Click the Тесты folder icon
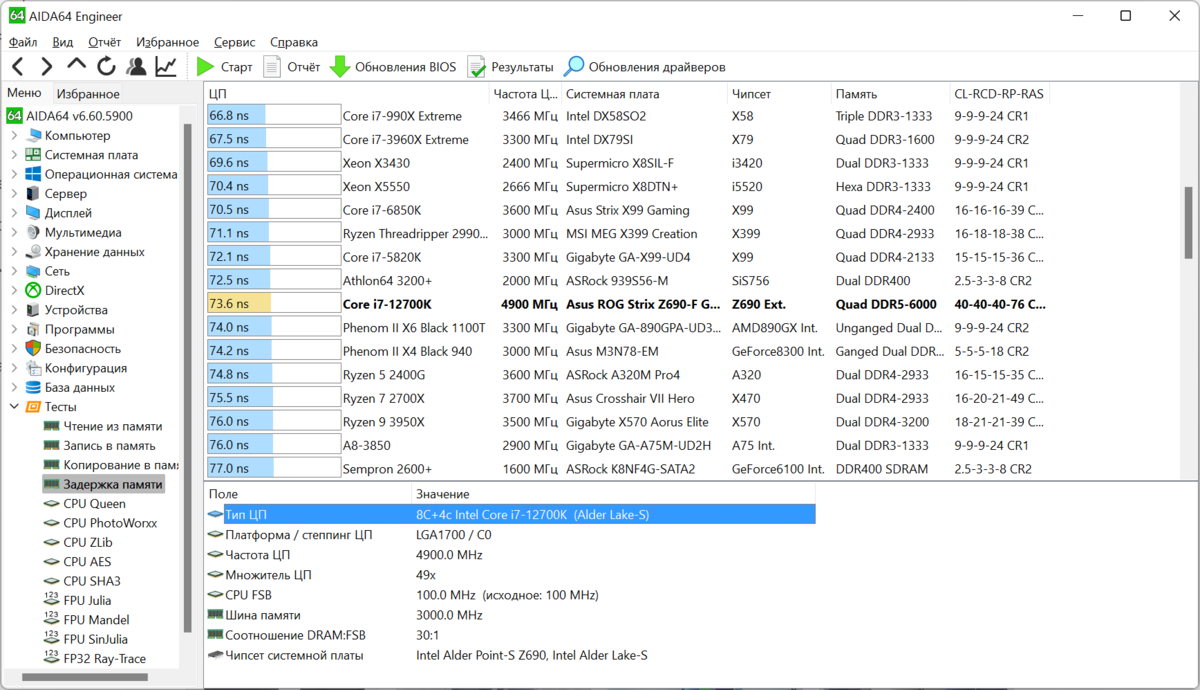The height and width of the screenshot is (690, 1200). pyautogui.click(x=34, y=407)
